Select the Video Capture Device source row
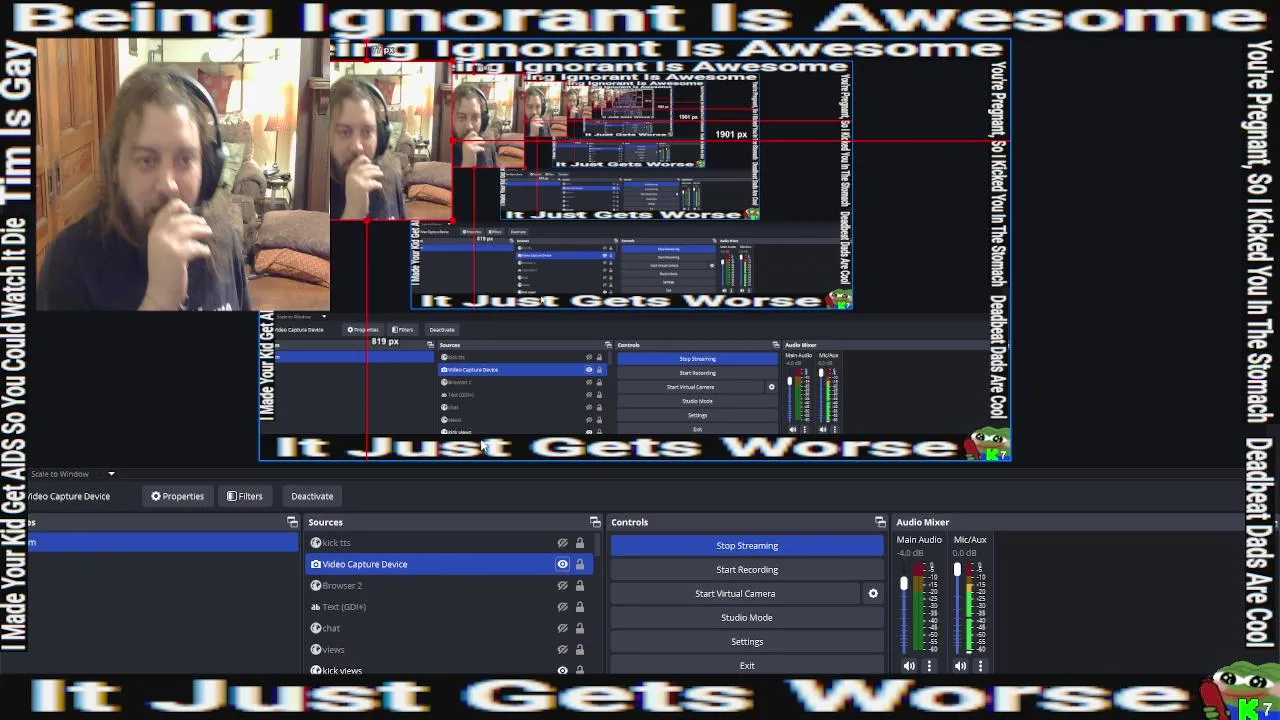The image size is (1280, 720). click(x=450, y=564)
